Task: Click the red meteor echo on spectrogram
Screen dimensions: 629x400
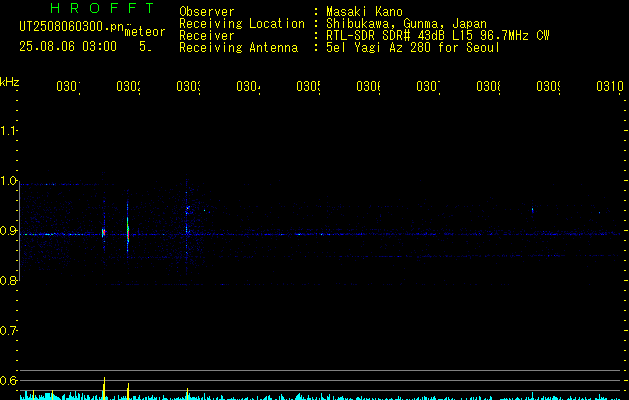Action: pyautogui.click(x=103, y=232)
